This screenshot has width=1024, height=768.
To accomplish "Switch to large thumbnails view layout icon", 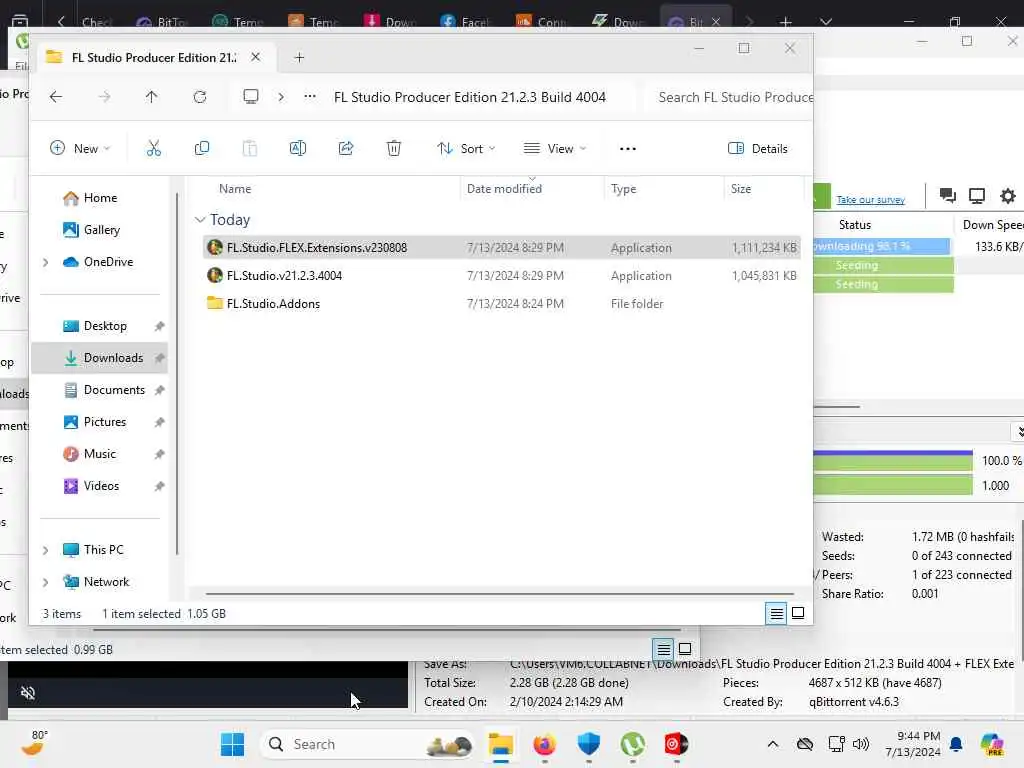I will coord(798,613).
